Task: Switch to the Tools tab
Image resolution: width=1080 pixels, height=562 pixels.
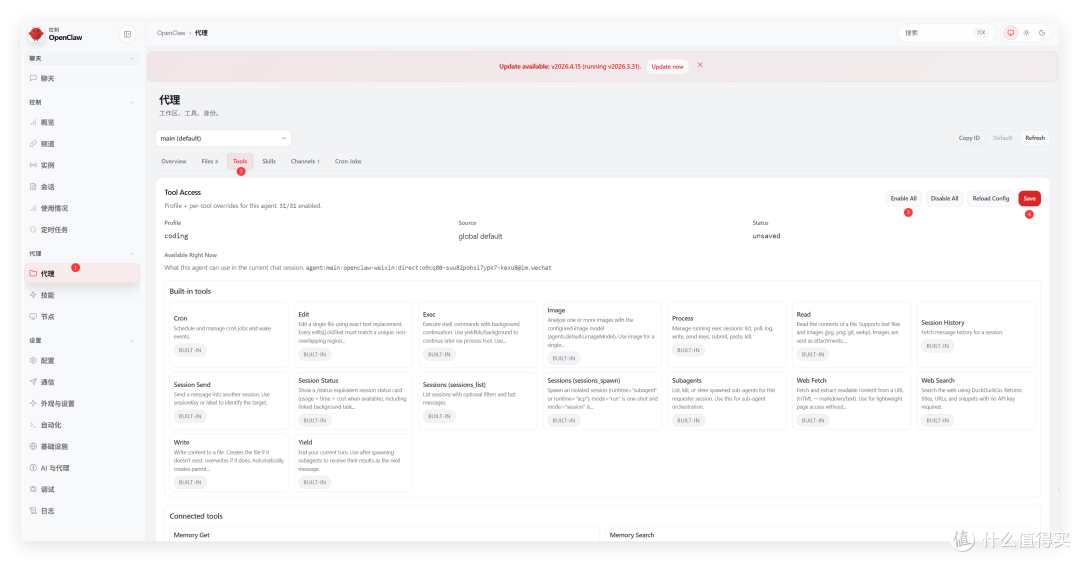Action: [240, 161]
